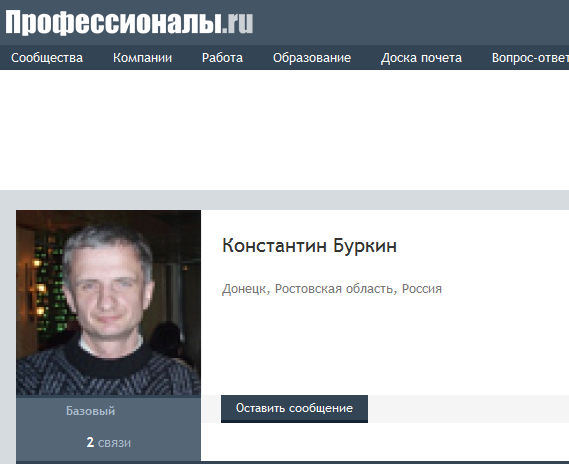Click the Базовый account status label
569x464 pixels.
[90, 411]
